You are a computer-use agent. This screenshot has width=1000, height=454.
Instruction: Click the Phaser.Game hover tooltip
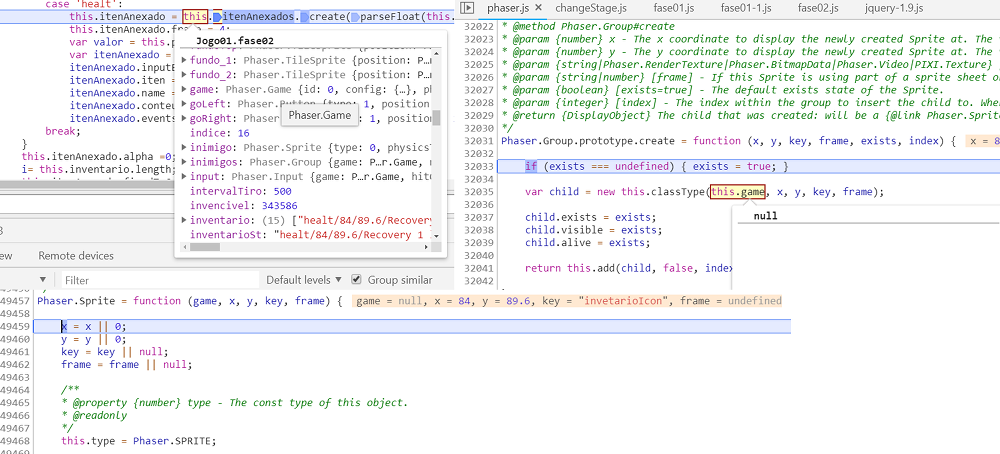[320, 115]
